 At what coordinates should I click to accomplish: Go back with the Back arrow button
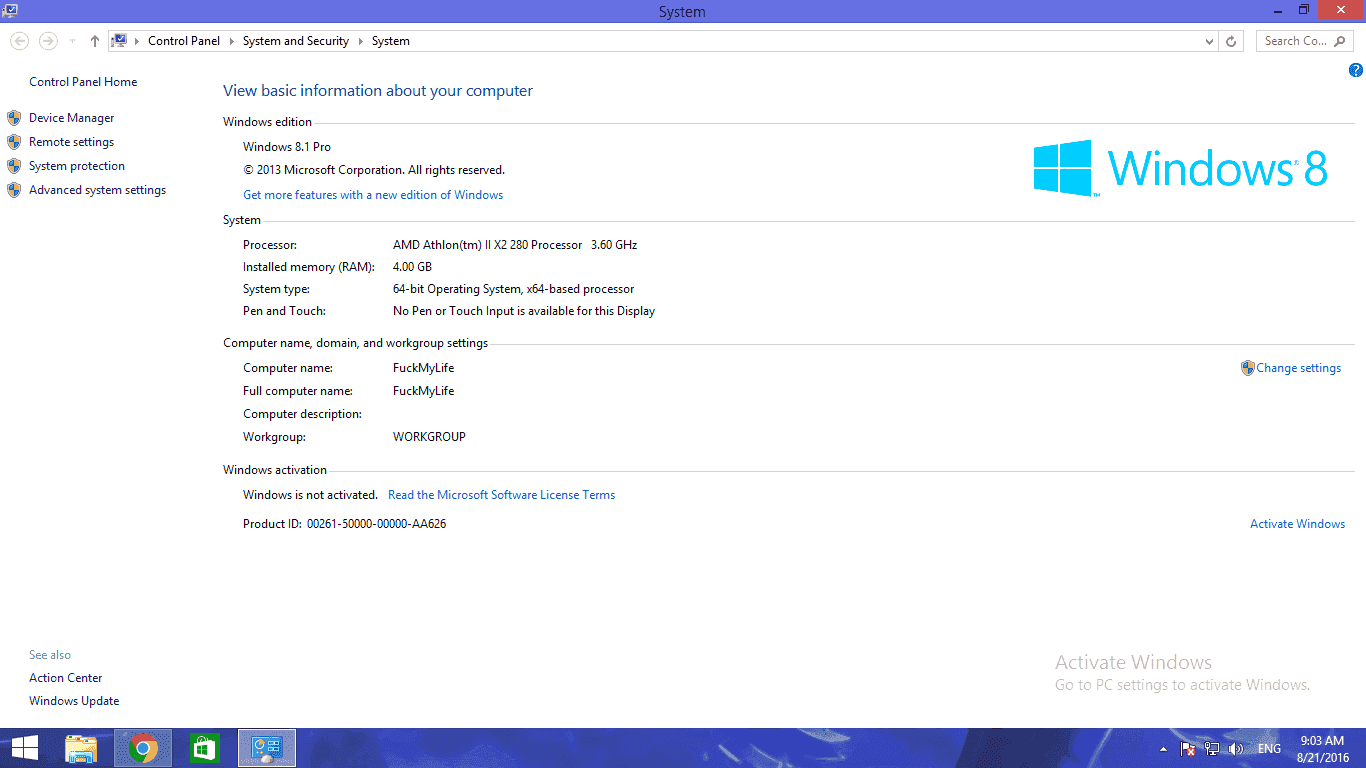[19, 41]
